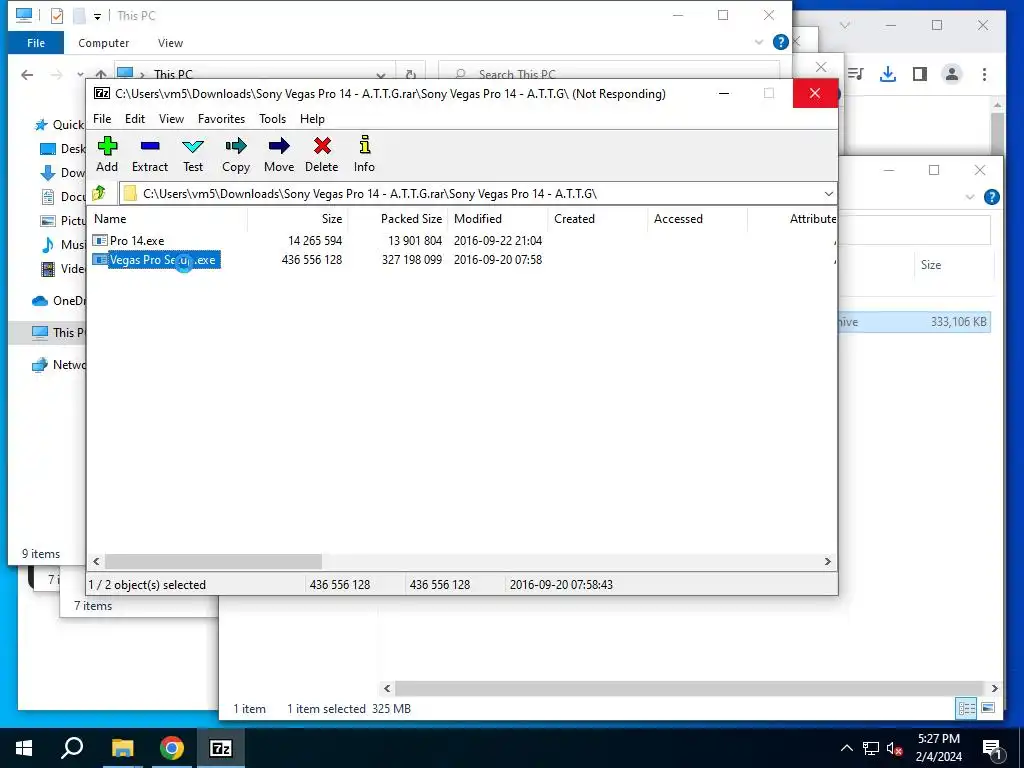This screenshot has height=768, width=1024.
Task: Open the Chrome three-dot menu
Action: coord(984,74)
